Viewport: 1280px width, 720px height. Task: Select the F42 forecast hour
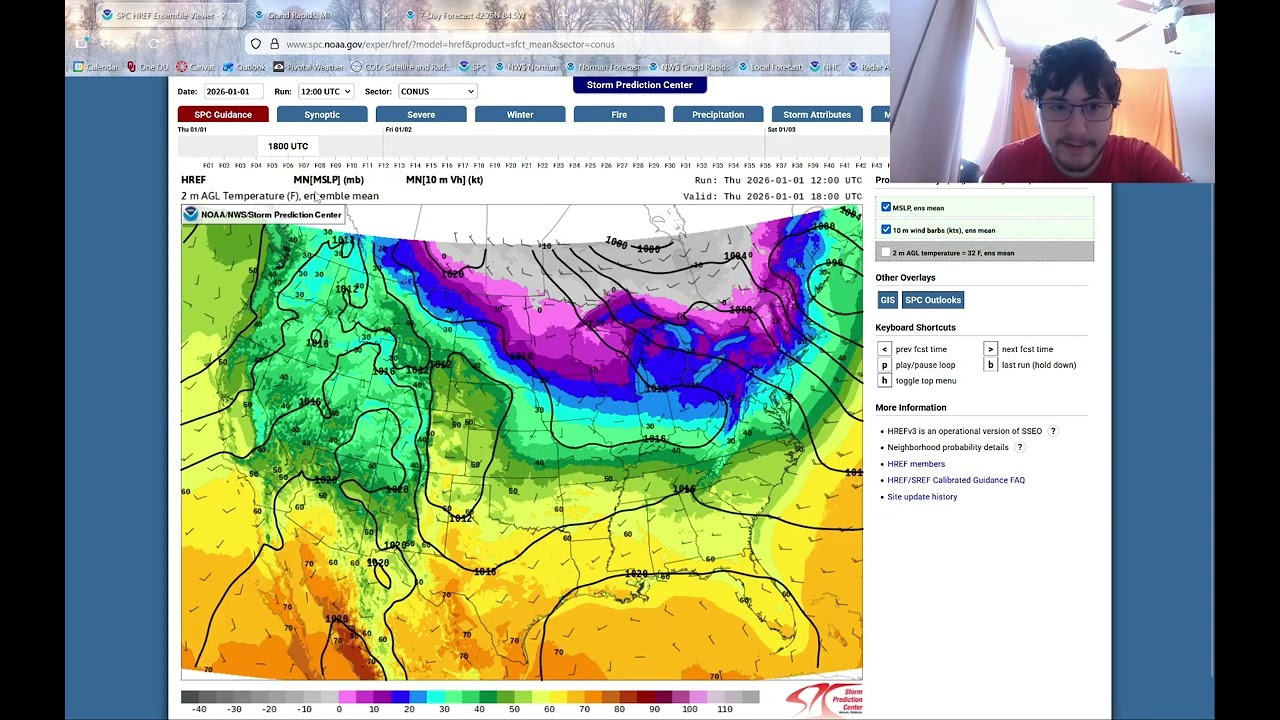pos(861,165)
